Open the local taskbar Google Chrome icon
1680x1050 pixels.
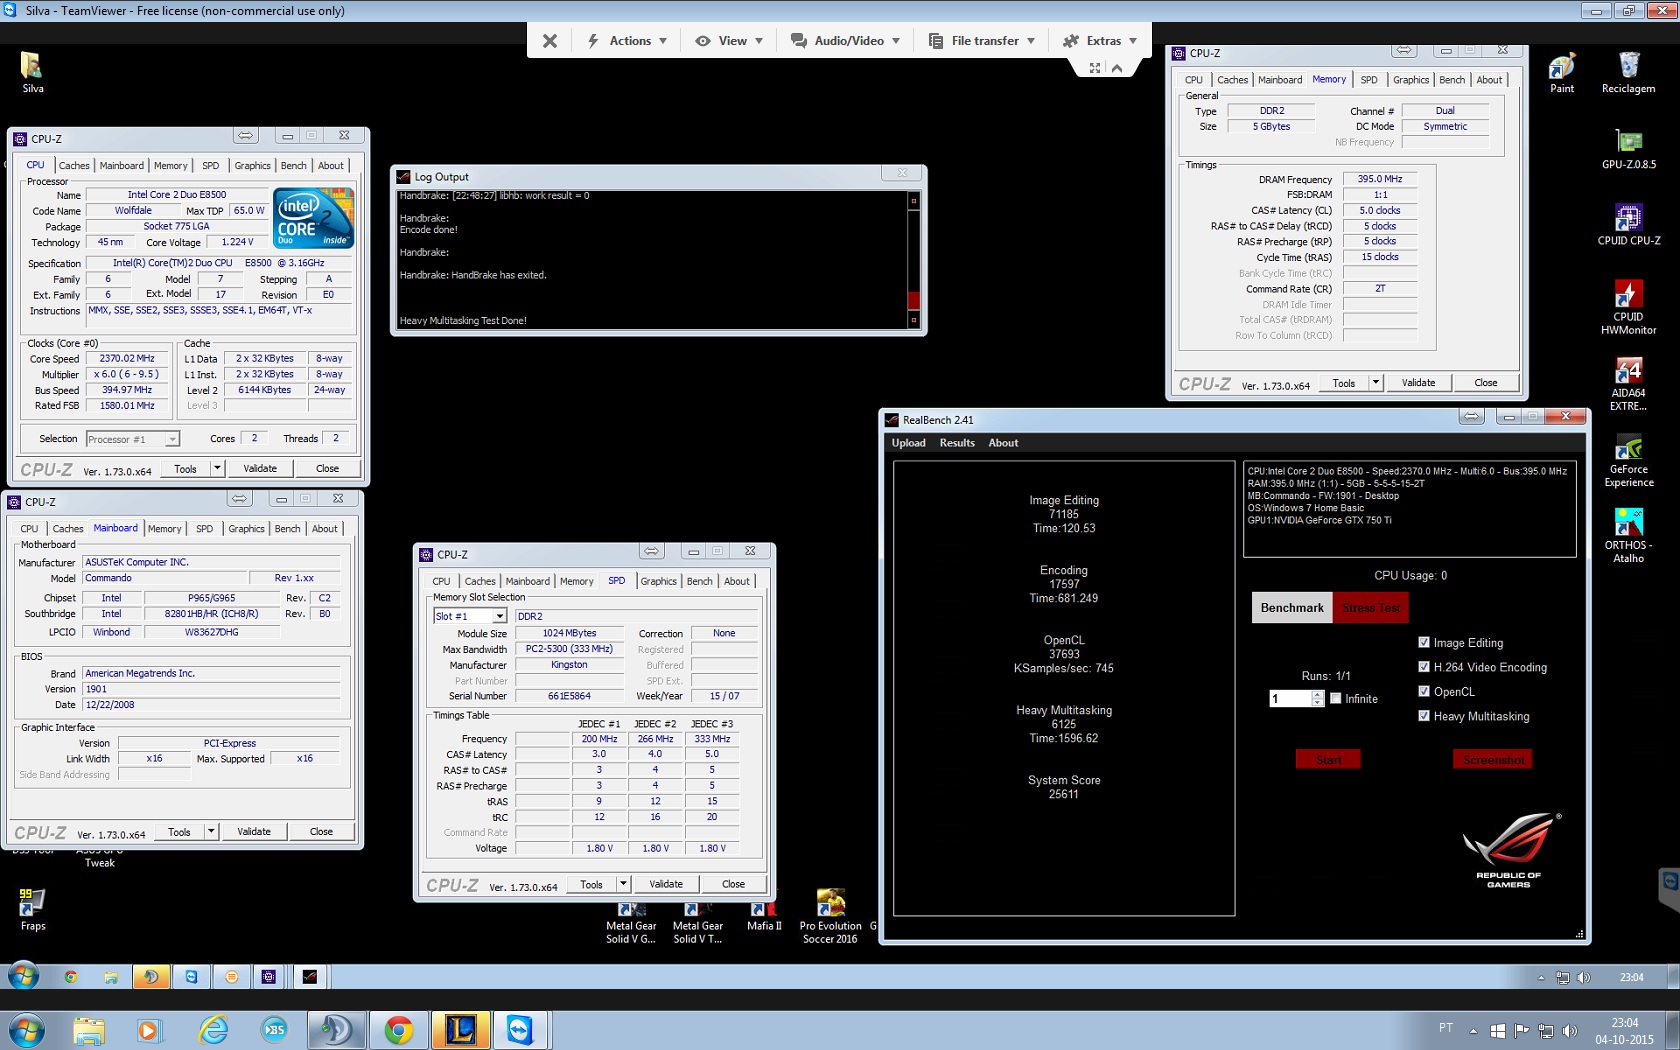pos(398,1030)
